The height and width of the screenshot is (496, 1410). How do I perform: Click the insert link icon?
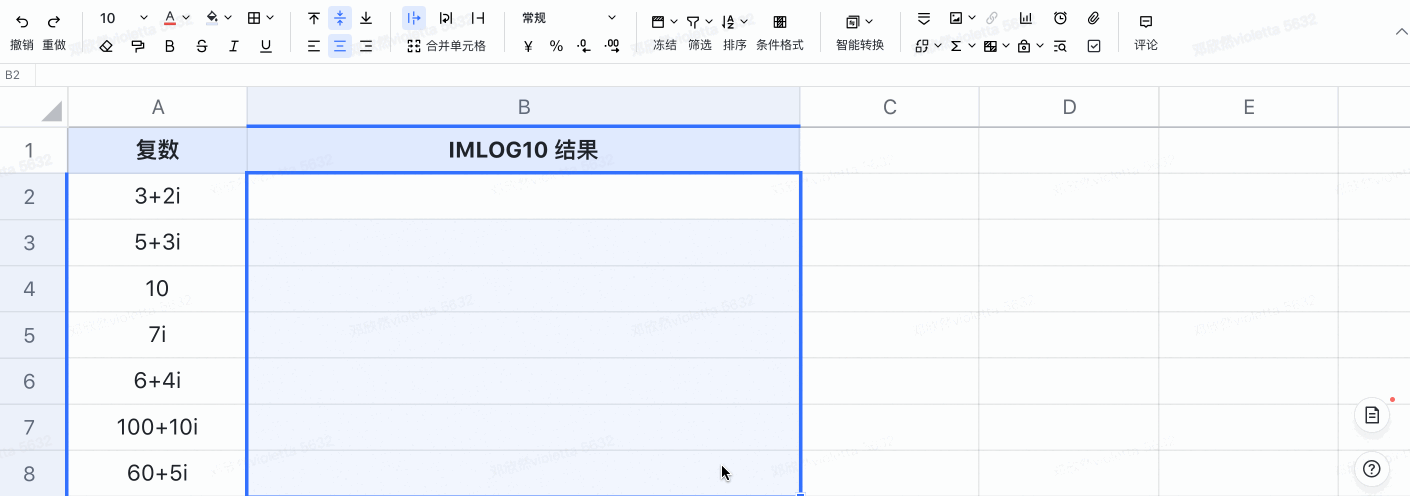click(992, 18)
